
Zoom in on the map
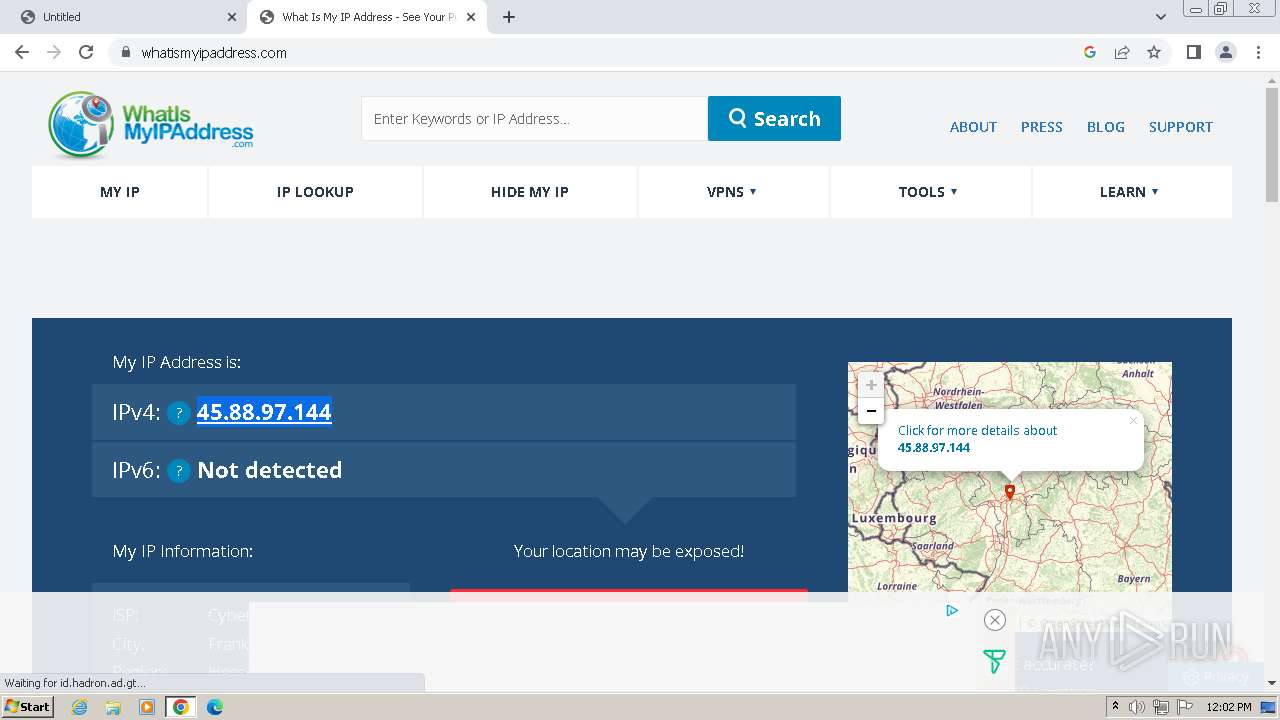(871, 385)
